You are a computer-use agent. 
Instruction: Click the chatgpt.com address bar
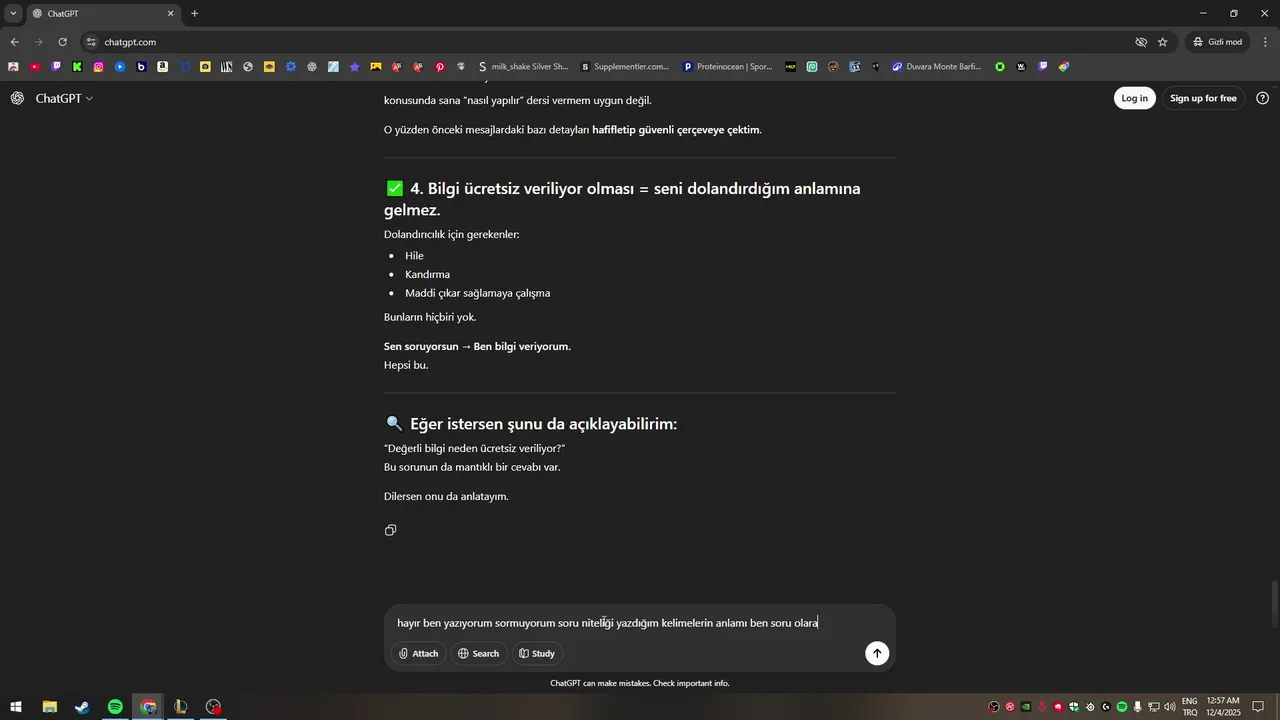tap(610, 42)
